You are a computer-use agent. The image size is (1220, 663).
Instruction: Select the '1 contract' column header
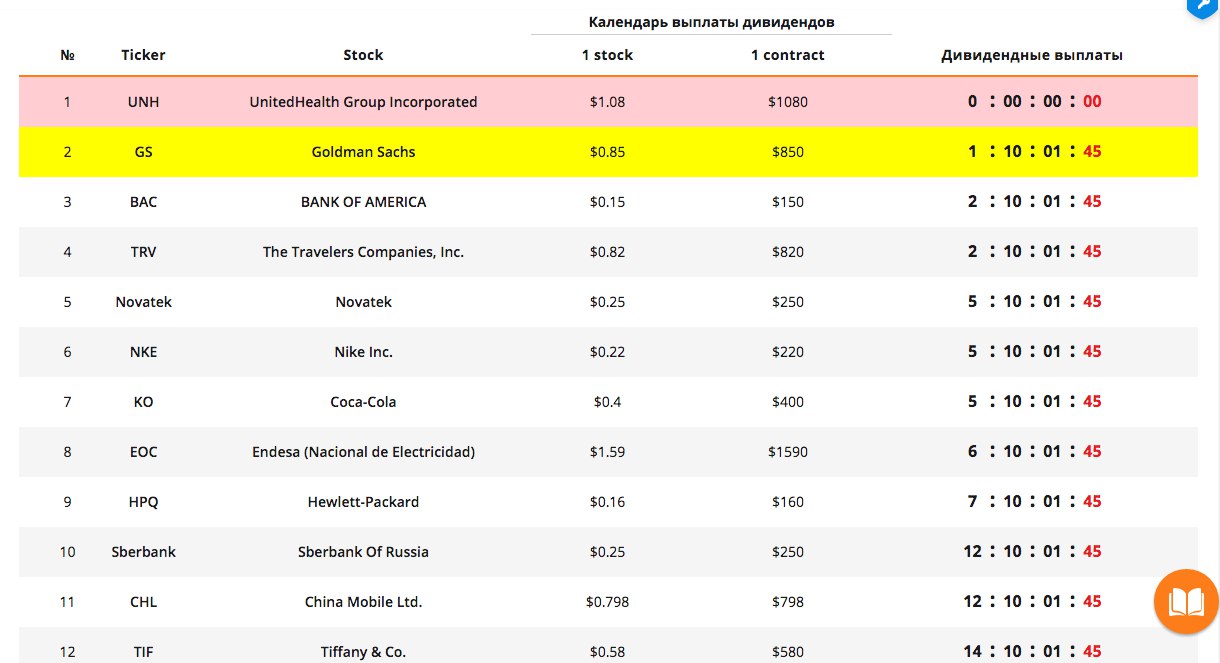pos(787,55)
